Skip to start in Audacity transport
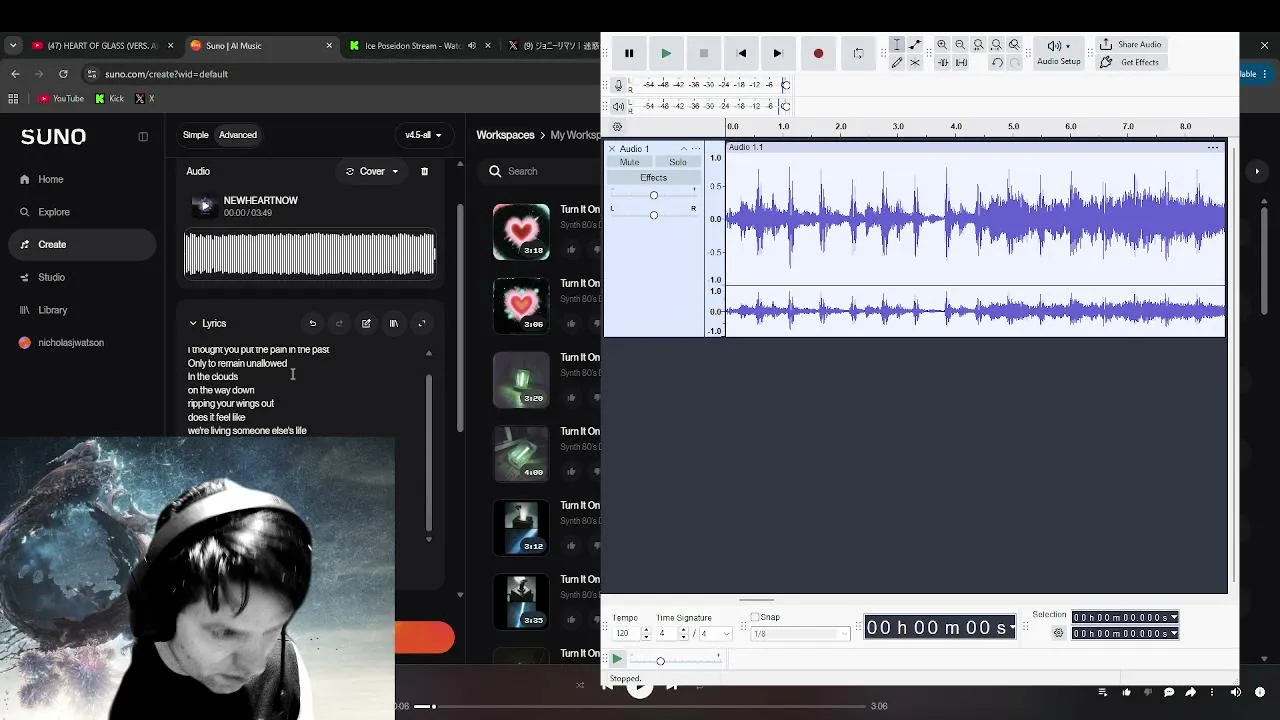Screen dimensions: 1280x720 tap(741, 53)
